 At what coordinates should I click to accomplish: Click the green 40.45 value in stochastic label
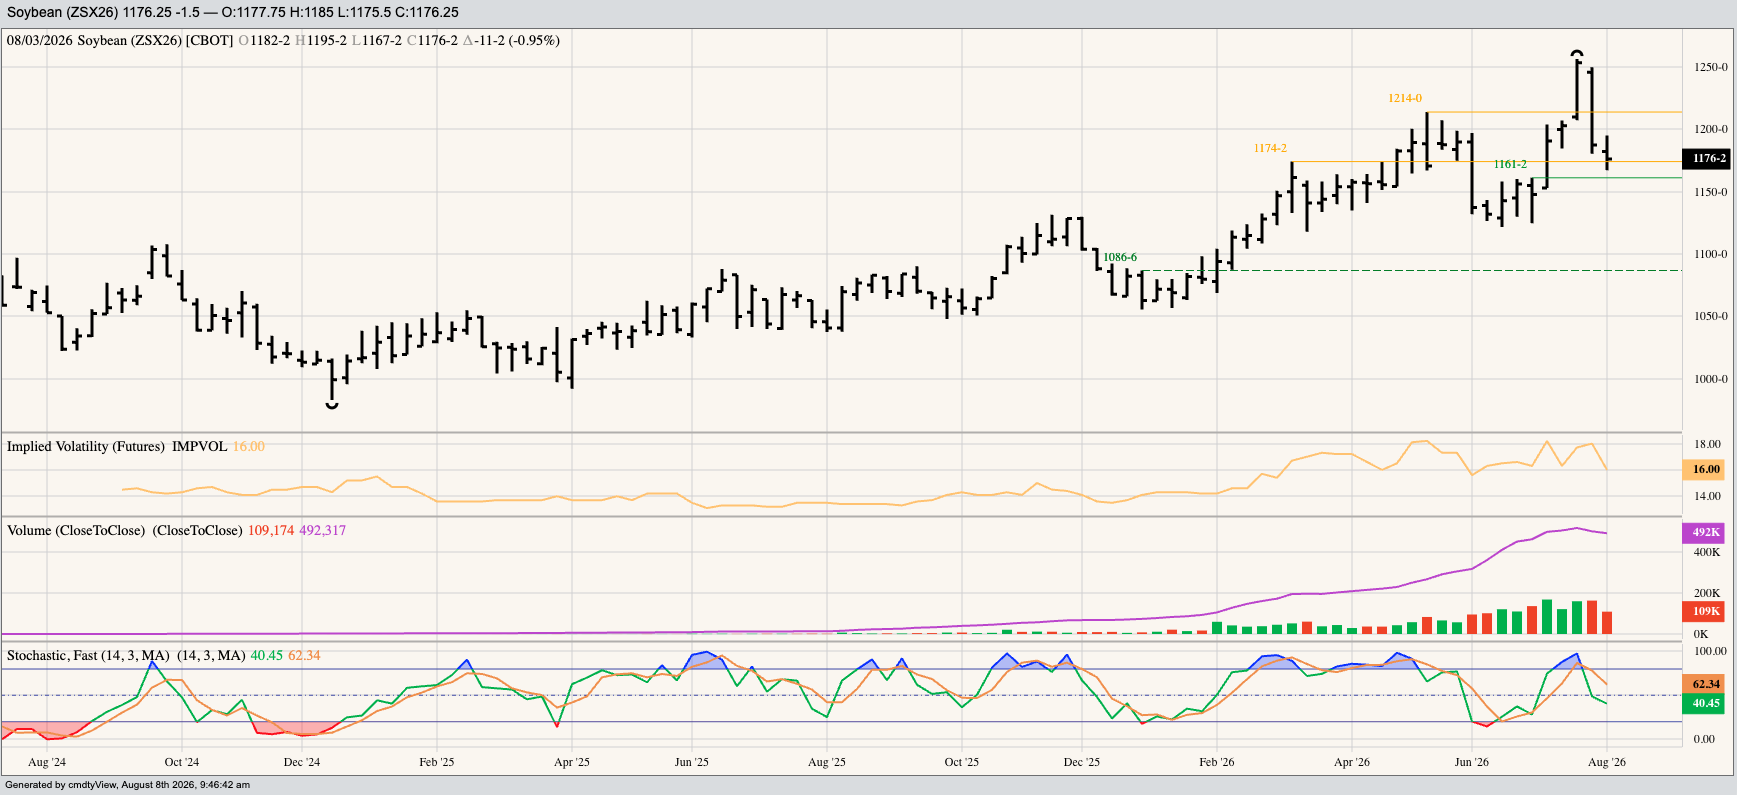coord(267,655)
